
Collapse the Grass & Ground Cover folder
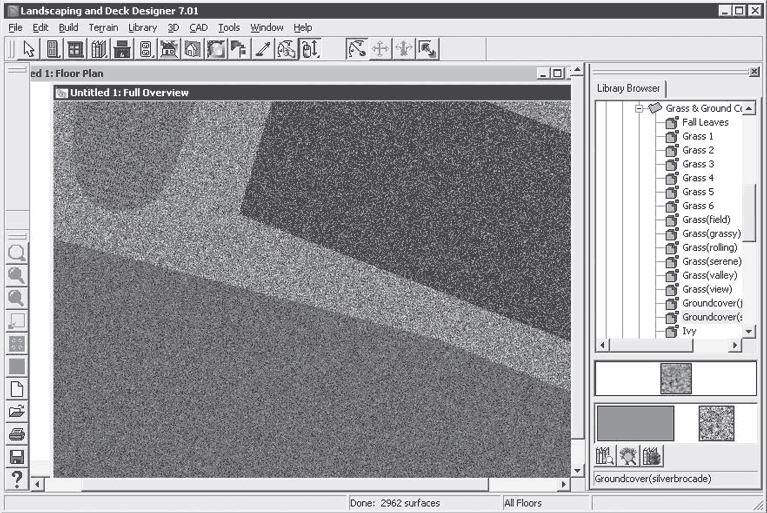(638, 108)
